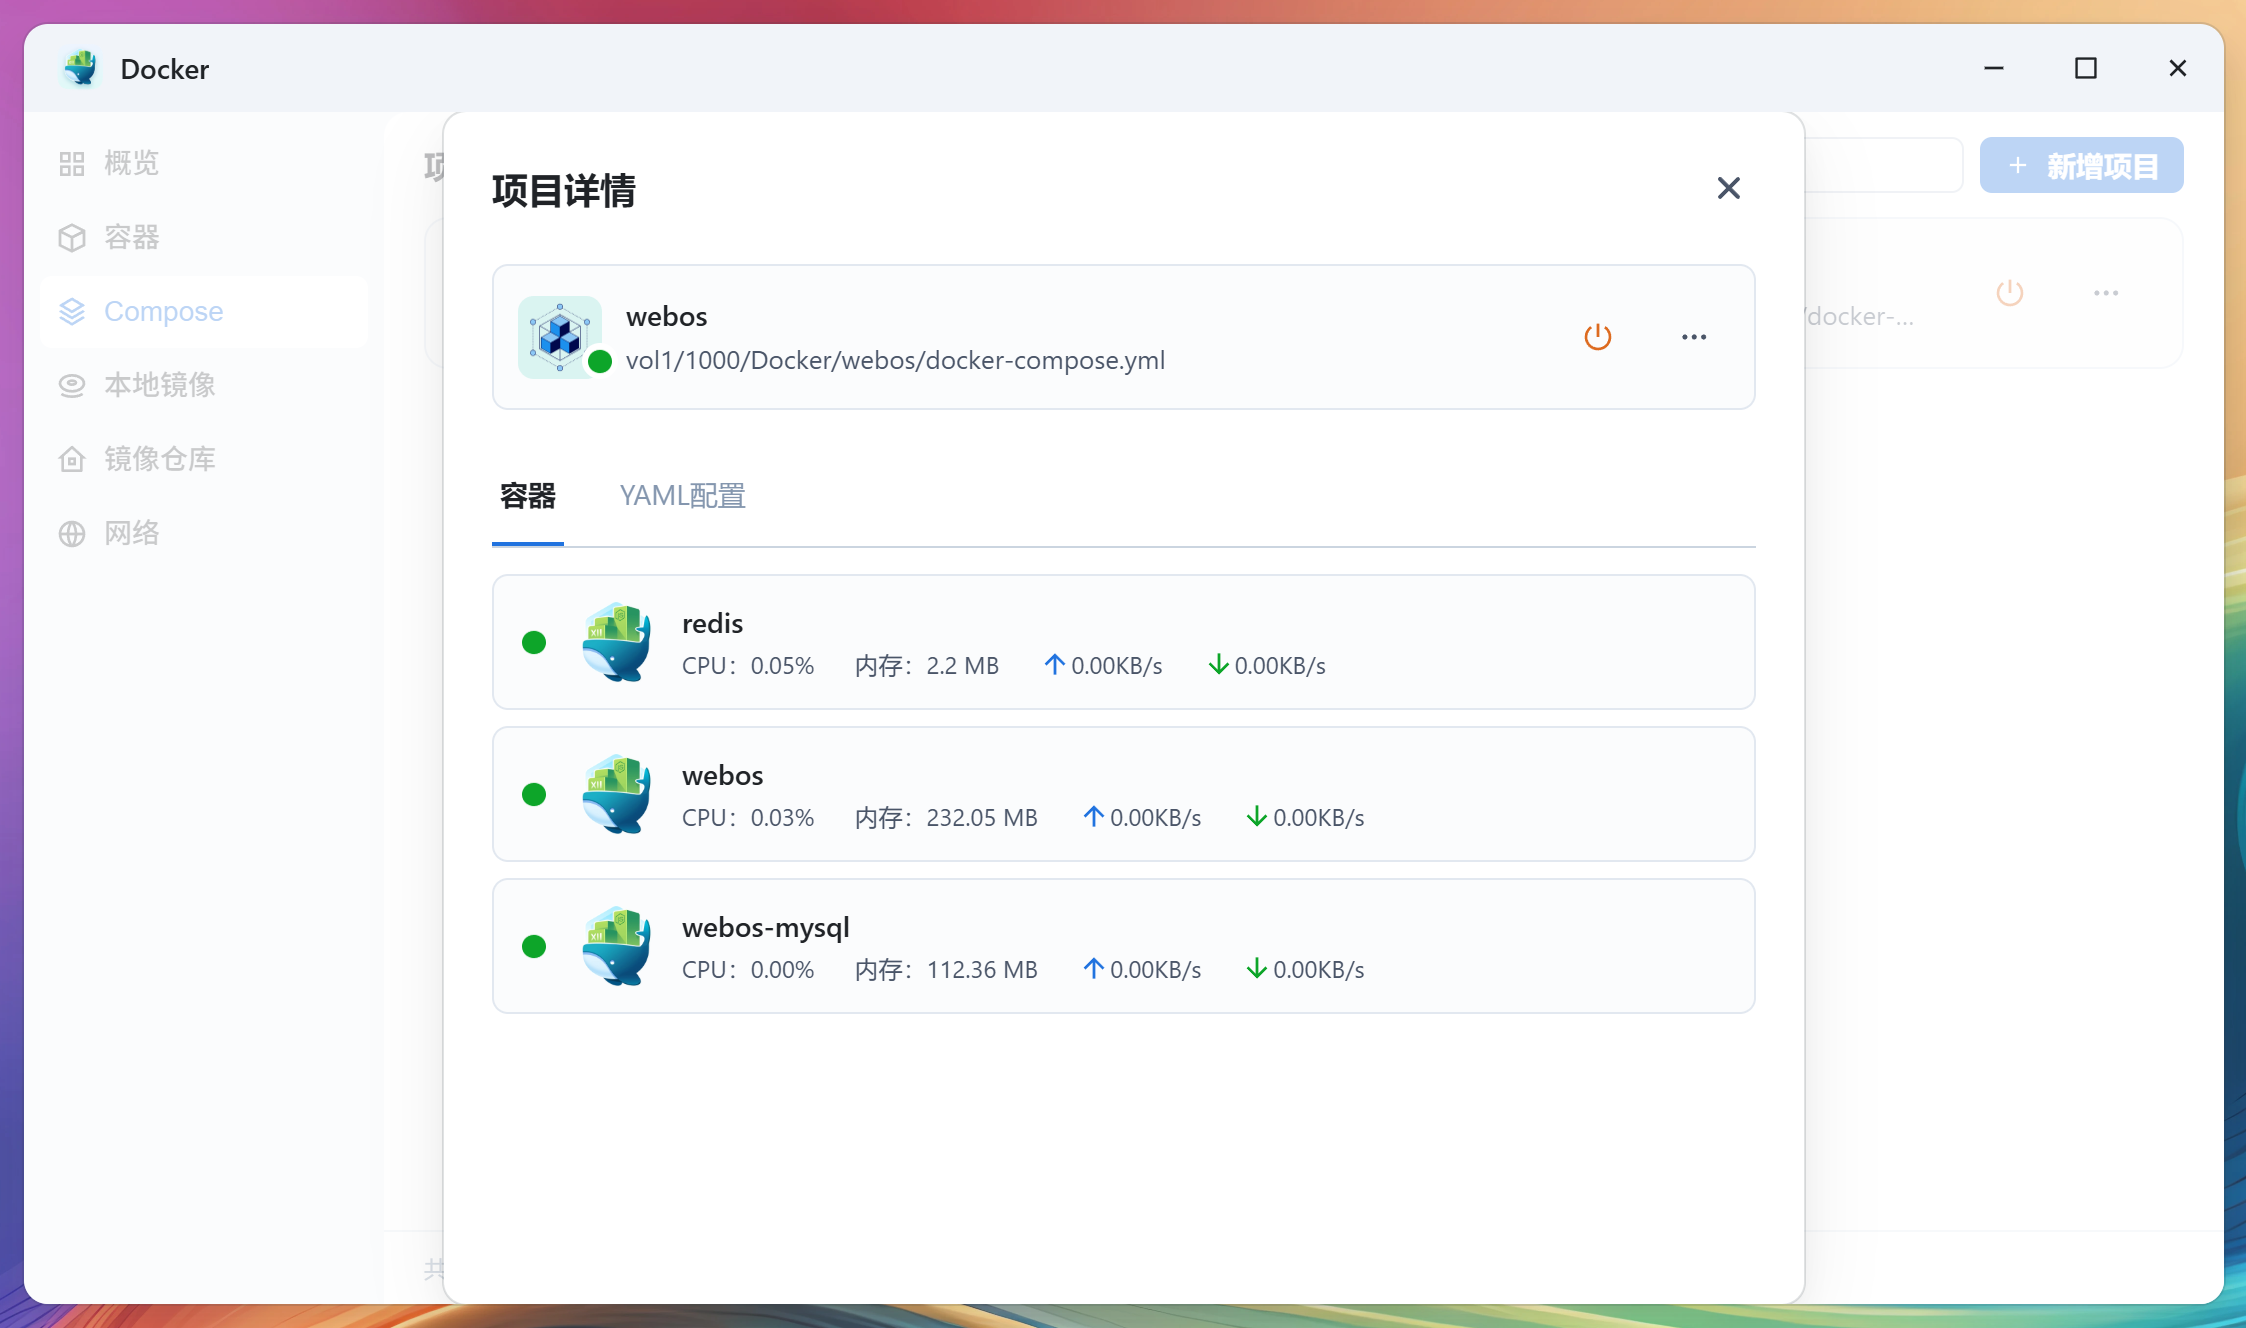Stay on the 容器 tab in project details

click(527, 496)
